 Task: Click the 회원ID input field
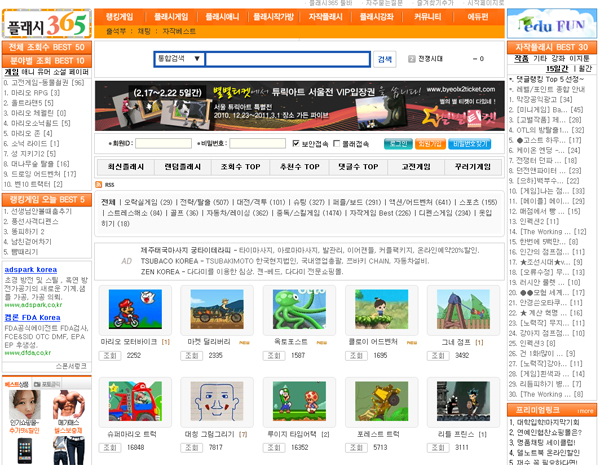(163, 144)
